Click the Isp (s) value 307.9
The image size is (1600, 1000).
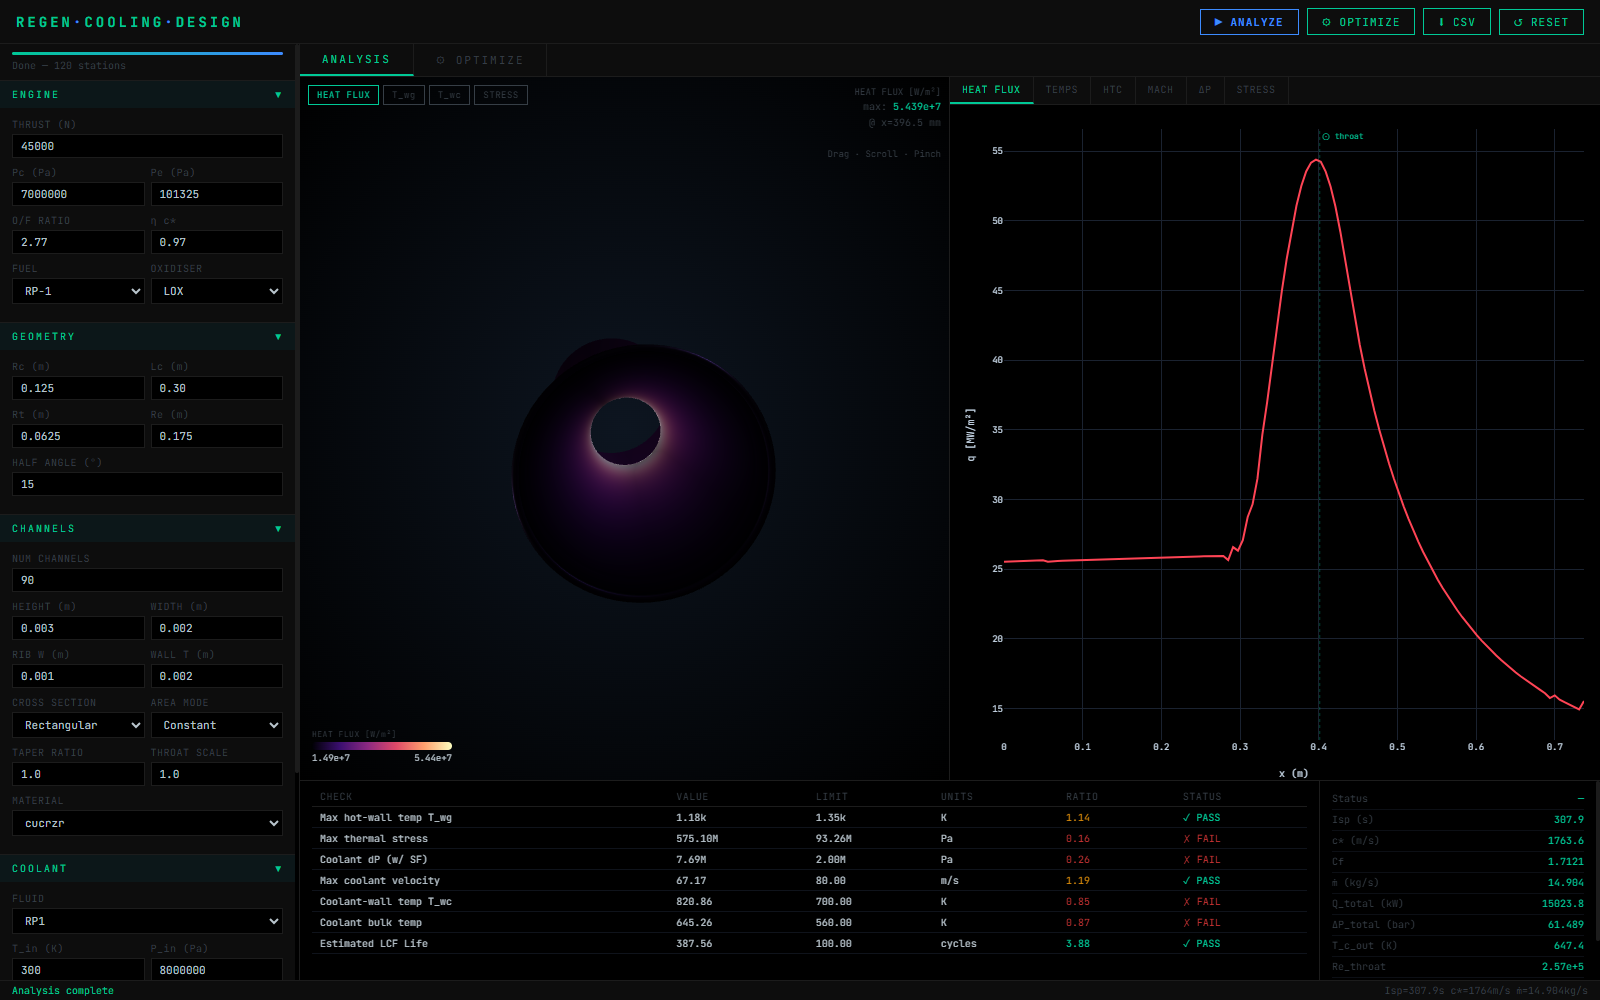click(1568, 820)
